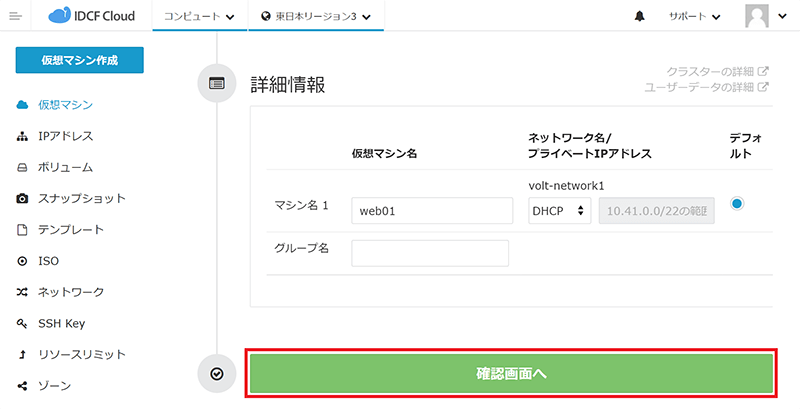Click the checkmark step circle icon
This screenshot has height=409, width=800.
(x=217, y=373)
